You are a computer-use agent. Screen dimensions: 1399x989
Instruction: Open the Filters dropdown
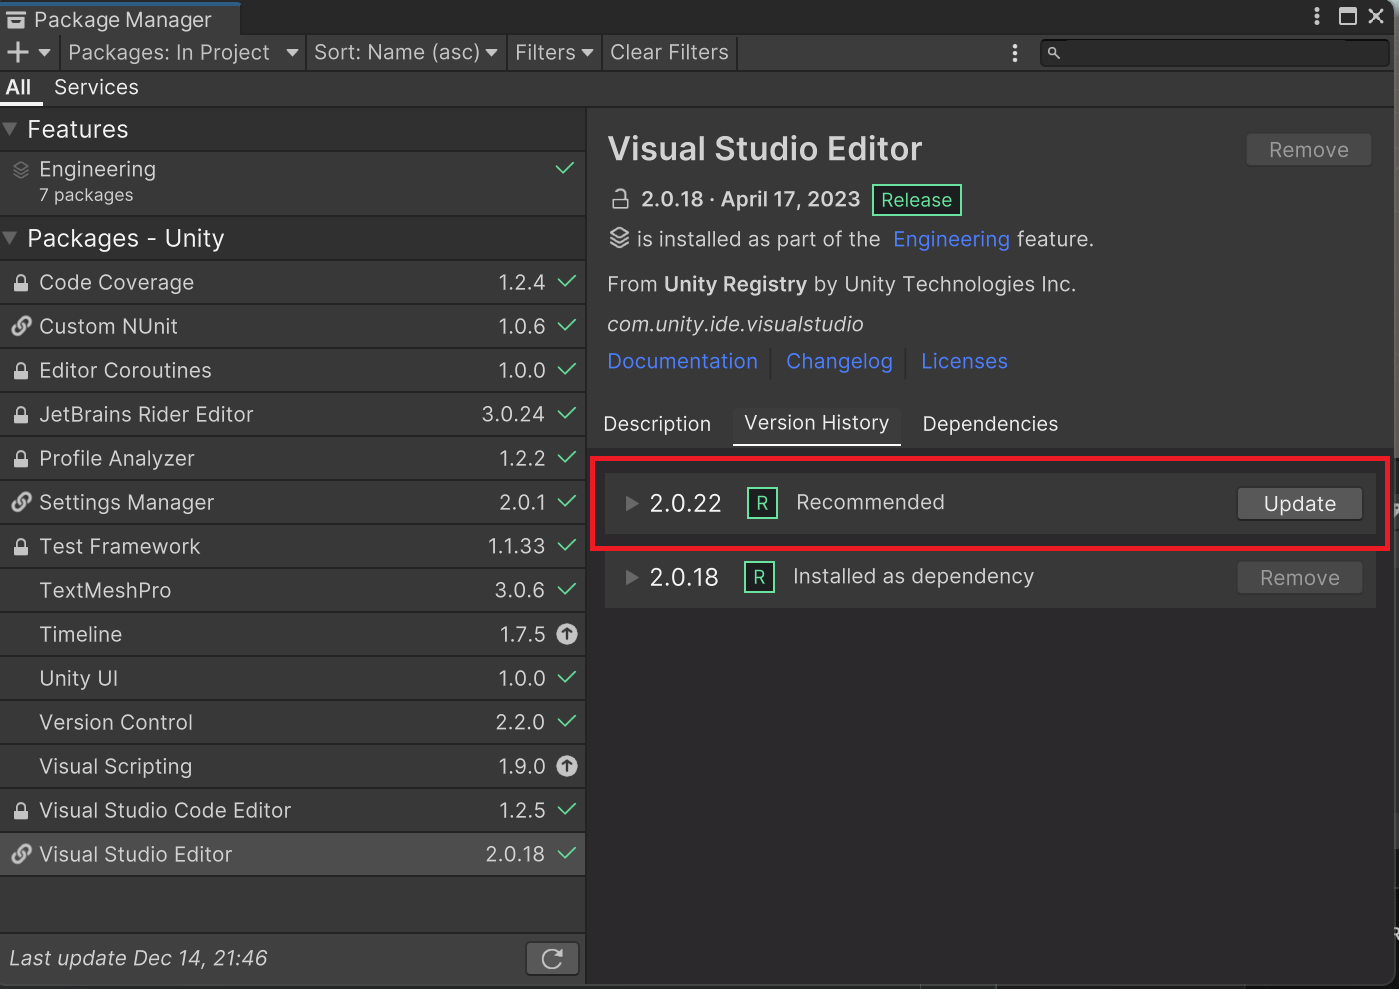tap(553, 52)
